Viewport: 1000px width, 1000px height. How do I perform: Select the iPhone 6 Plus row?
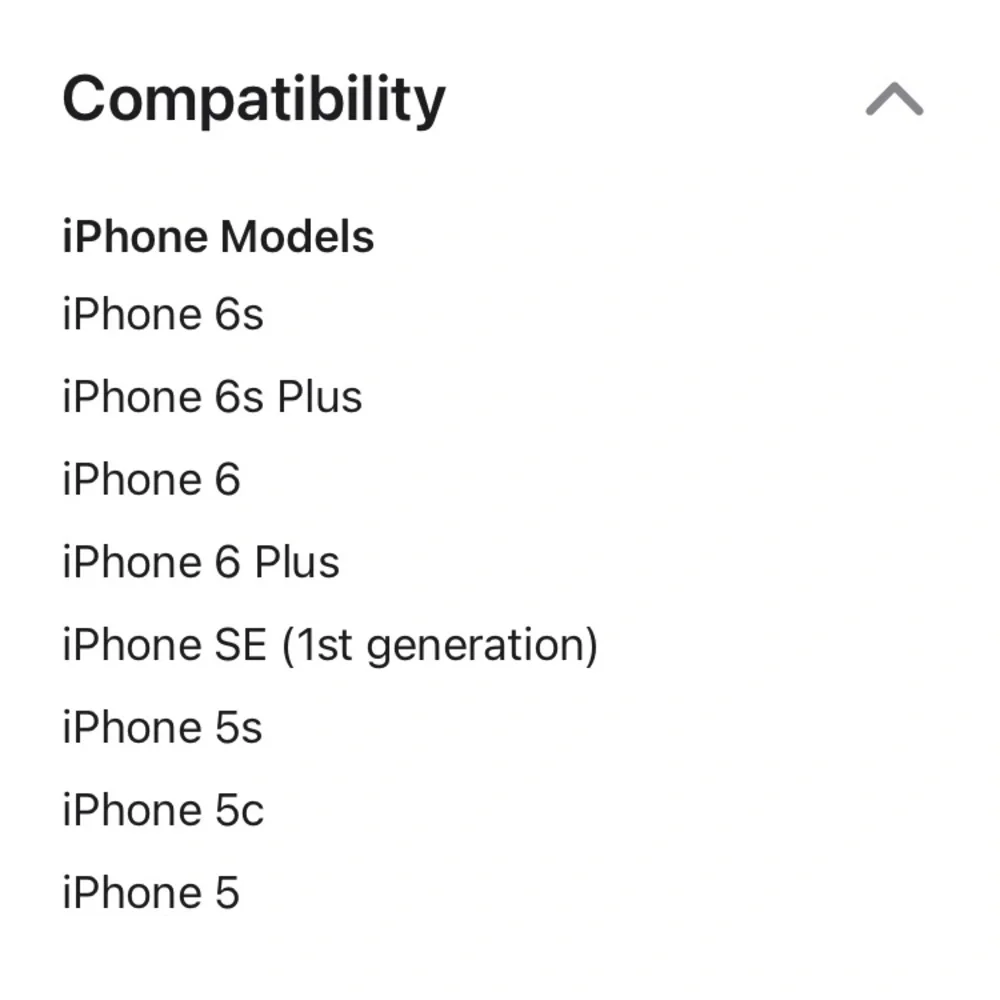pos(201,562)
